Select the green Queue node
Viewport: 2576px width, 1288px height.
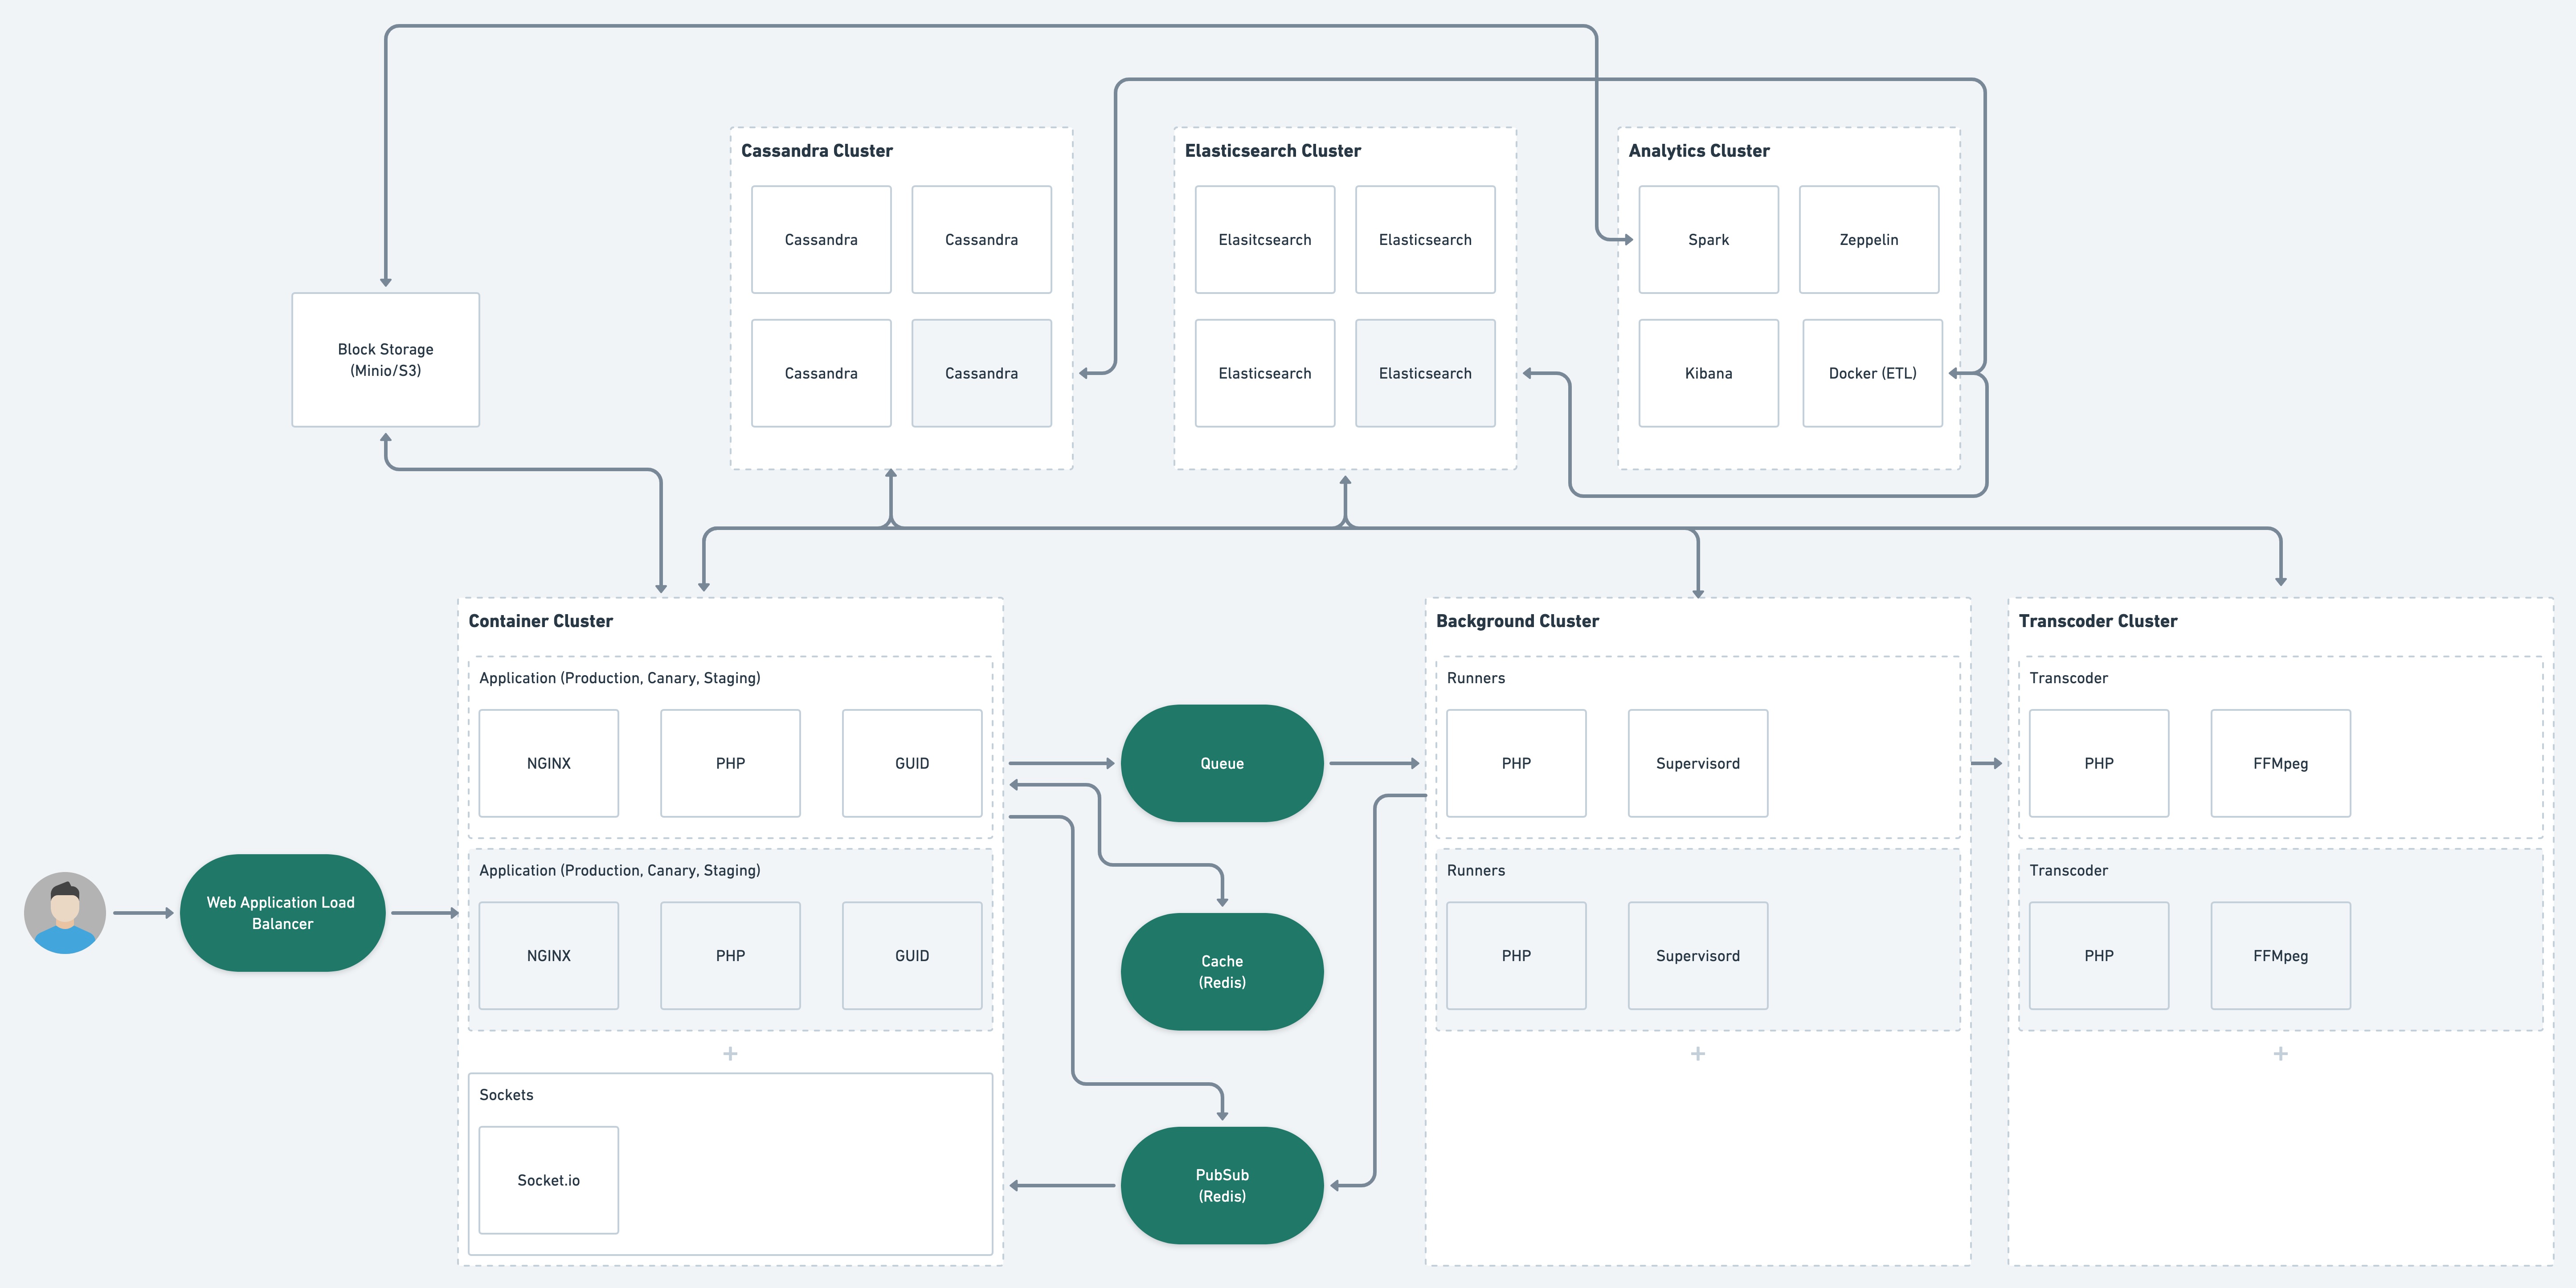coord(1221,763)
